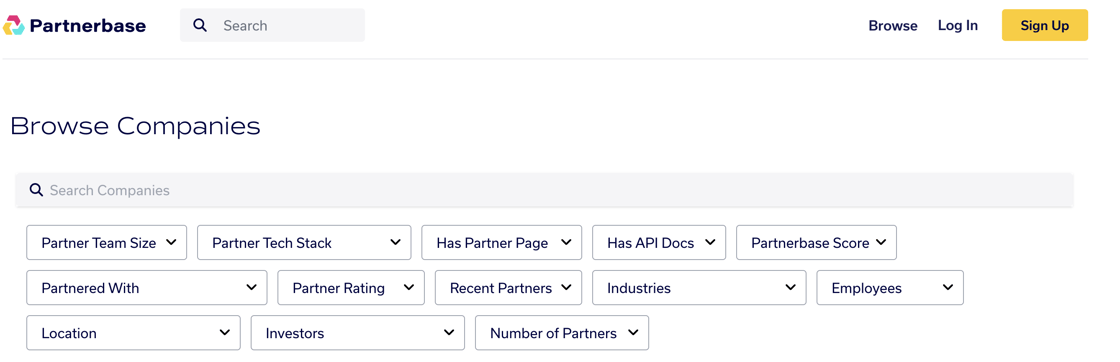Click the magnifier icon in top search bar
The width and height of the screenshot is (1120, 362).
point(201,26)
